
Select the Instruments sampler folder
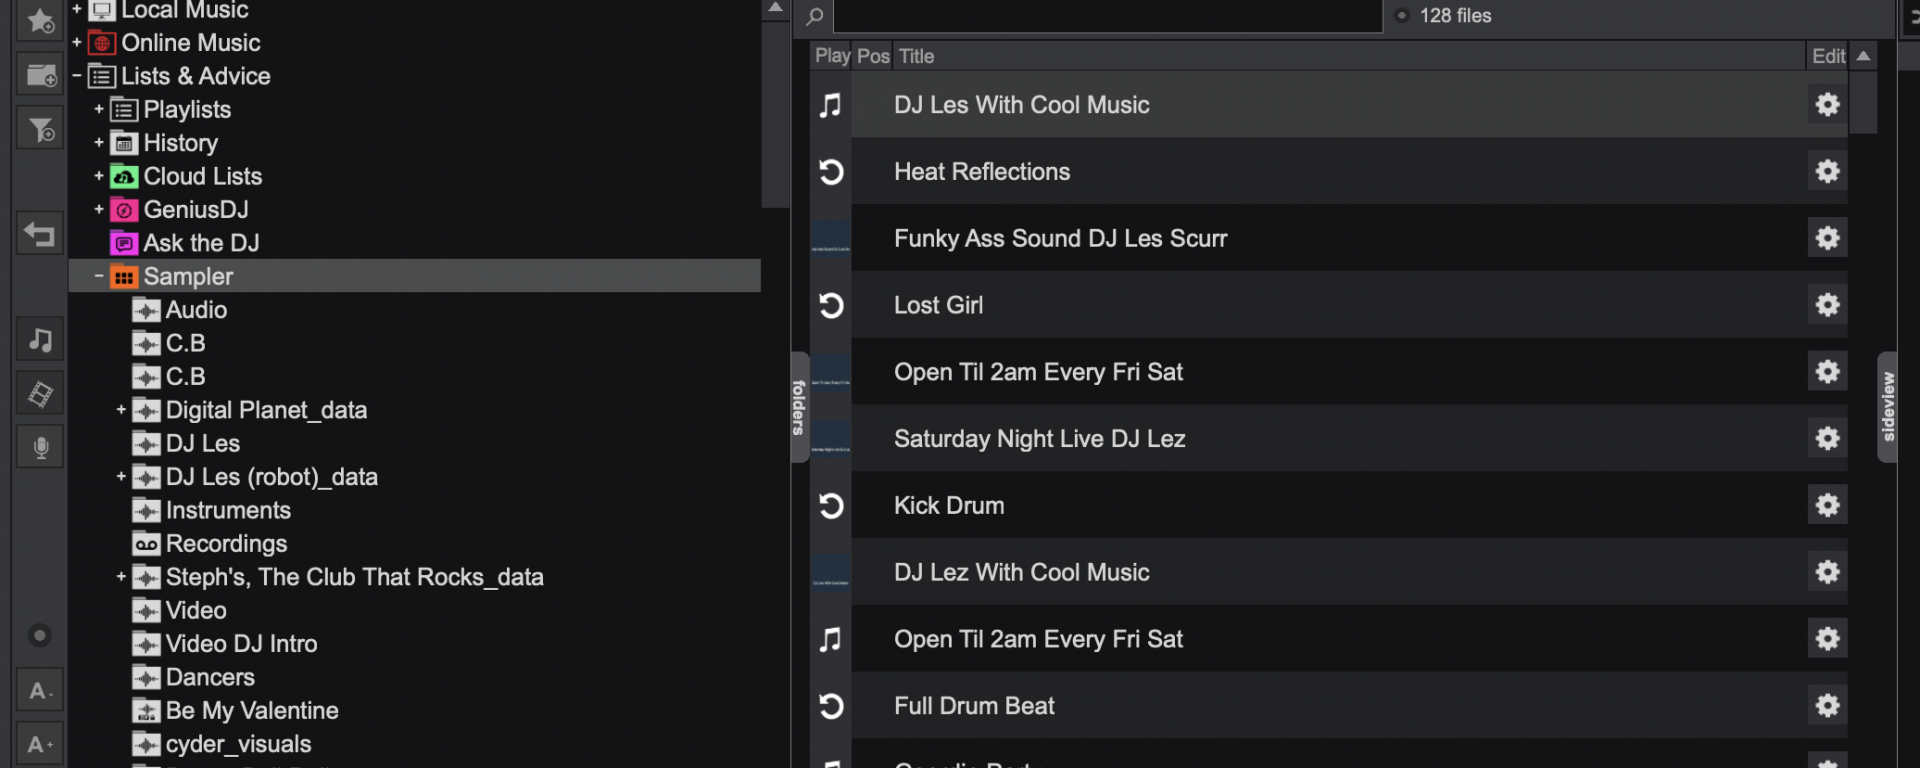pyautogui.click(x=228, y=510)
